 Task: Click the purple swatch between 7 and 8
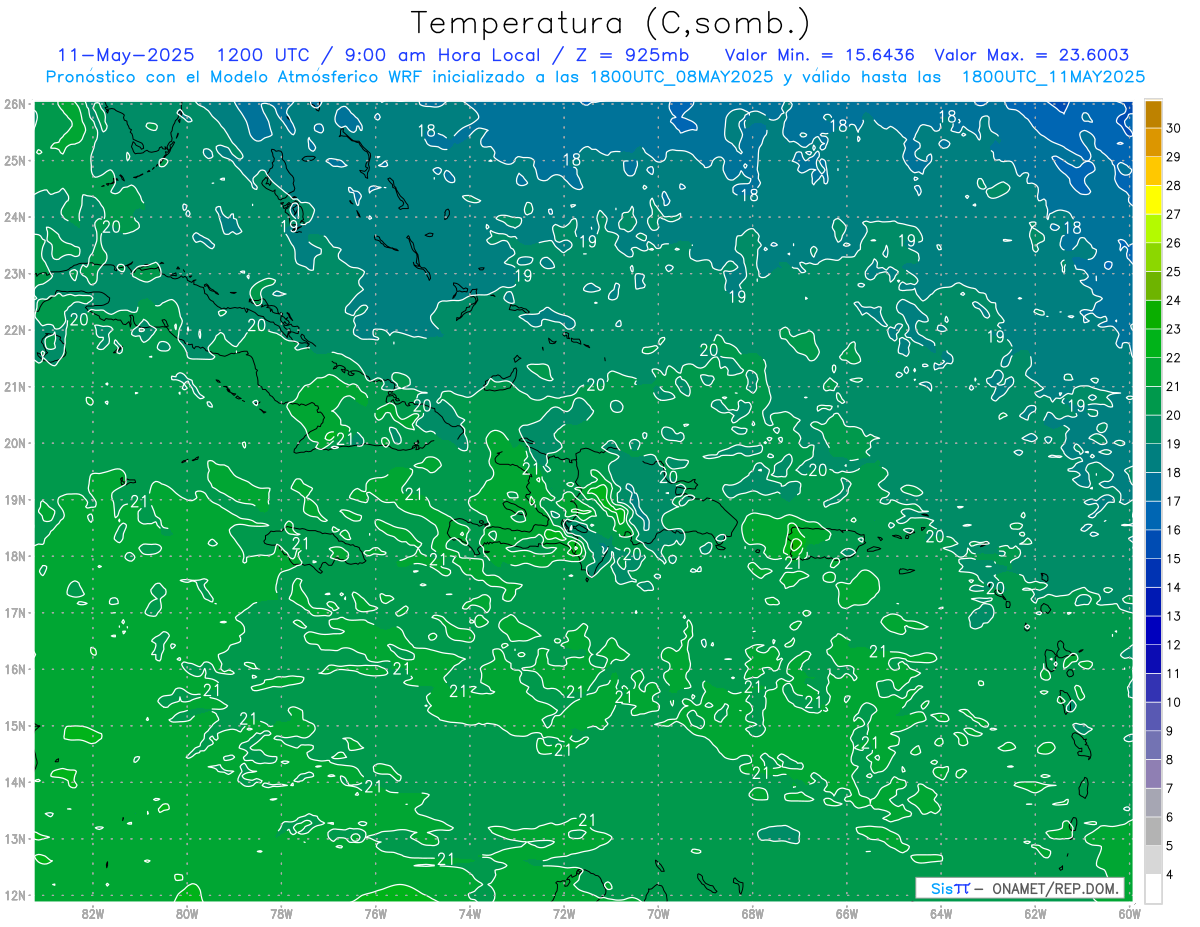click(x=1153, y=773)
